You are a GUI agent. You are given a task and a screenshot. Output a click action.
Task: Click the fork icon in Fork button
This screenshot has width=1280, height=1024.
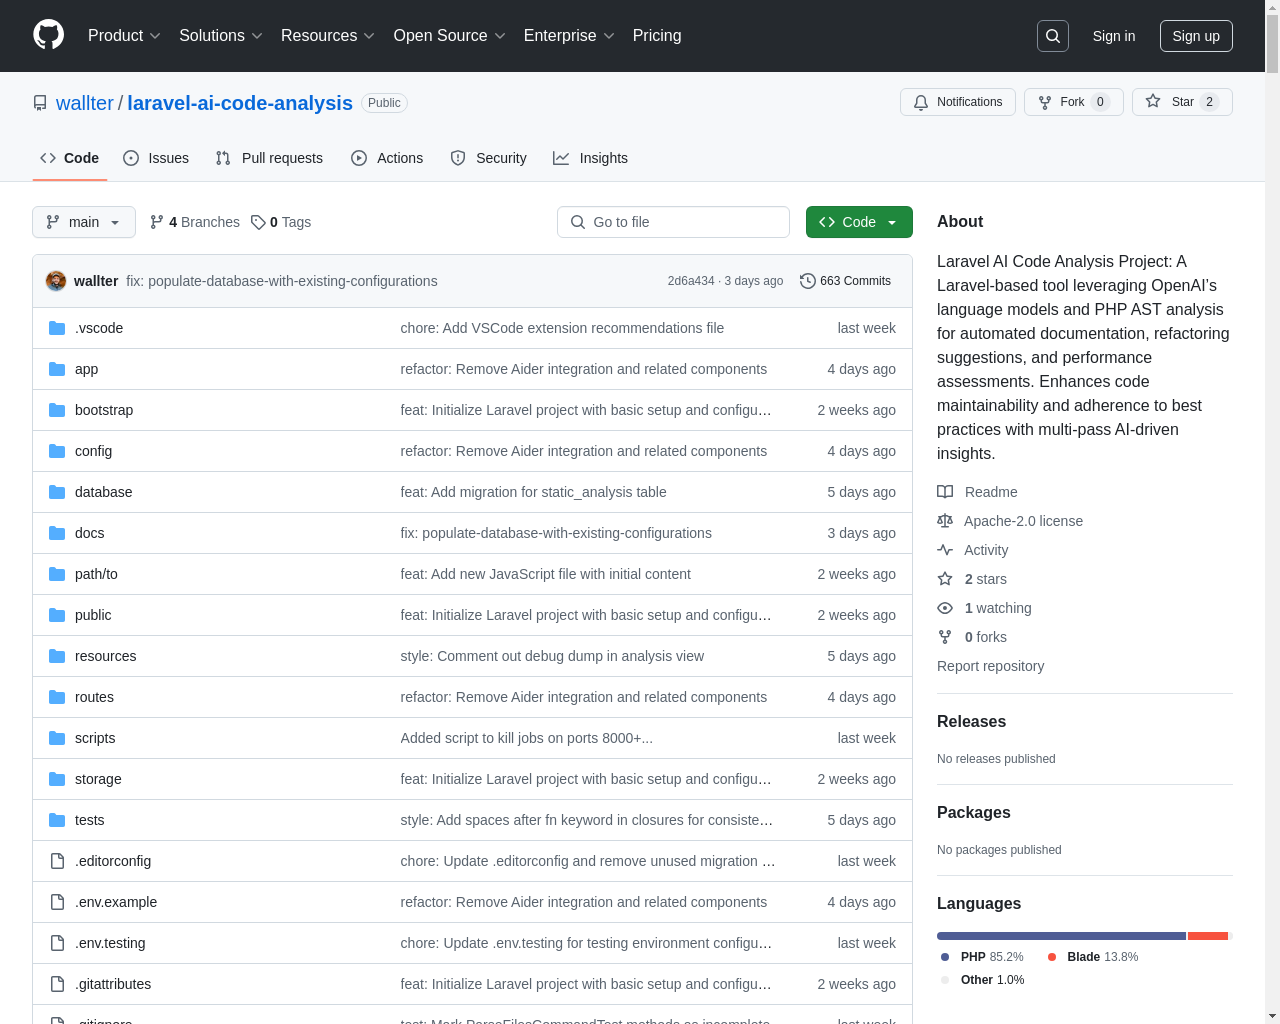click(x=1045, y=102)
